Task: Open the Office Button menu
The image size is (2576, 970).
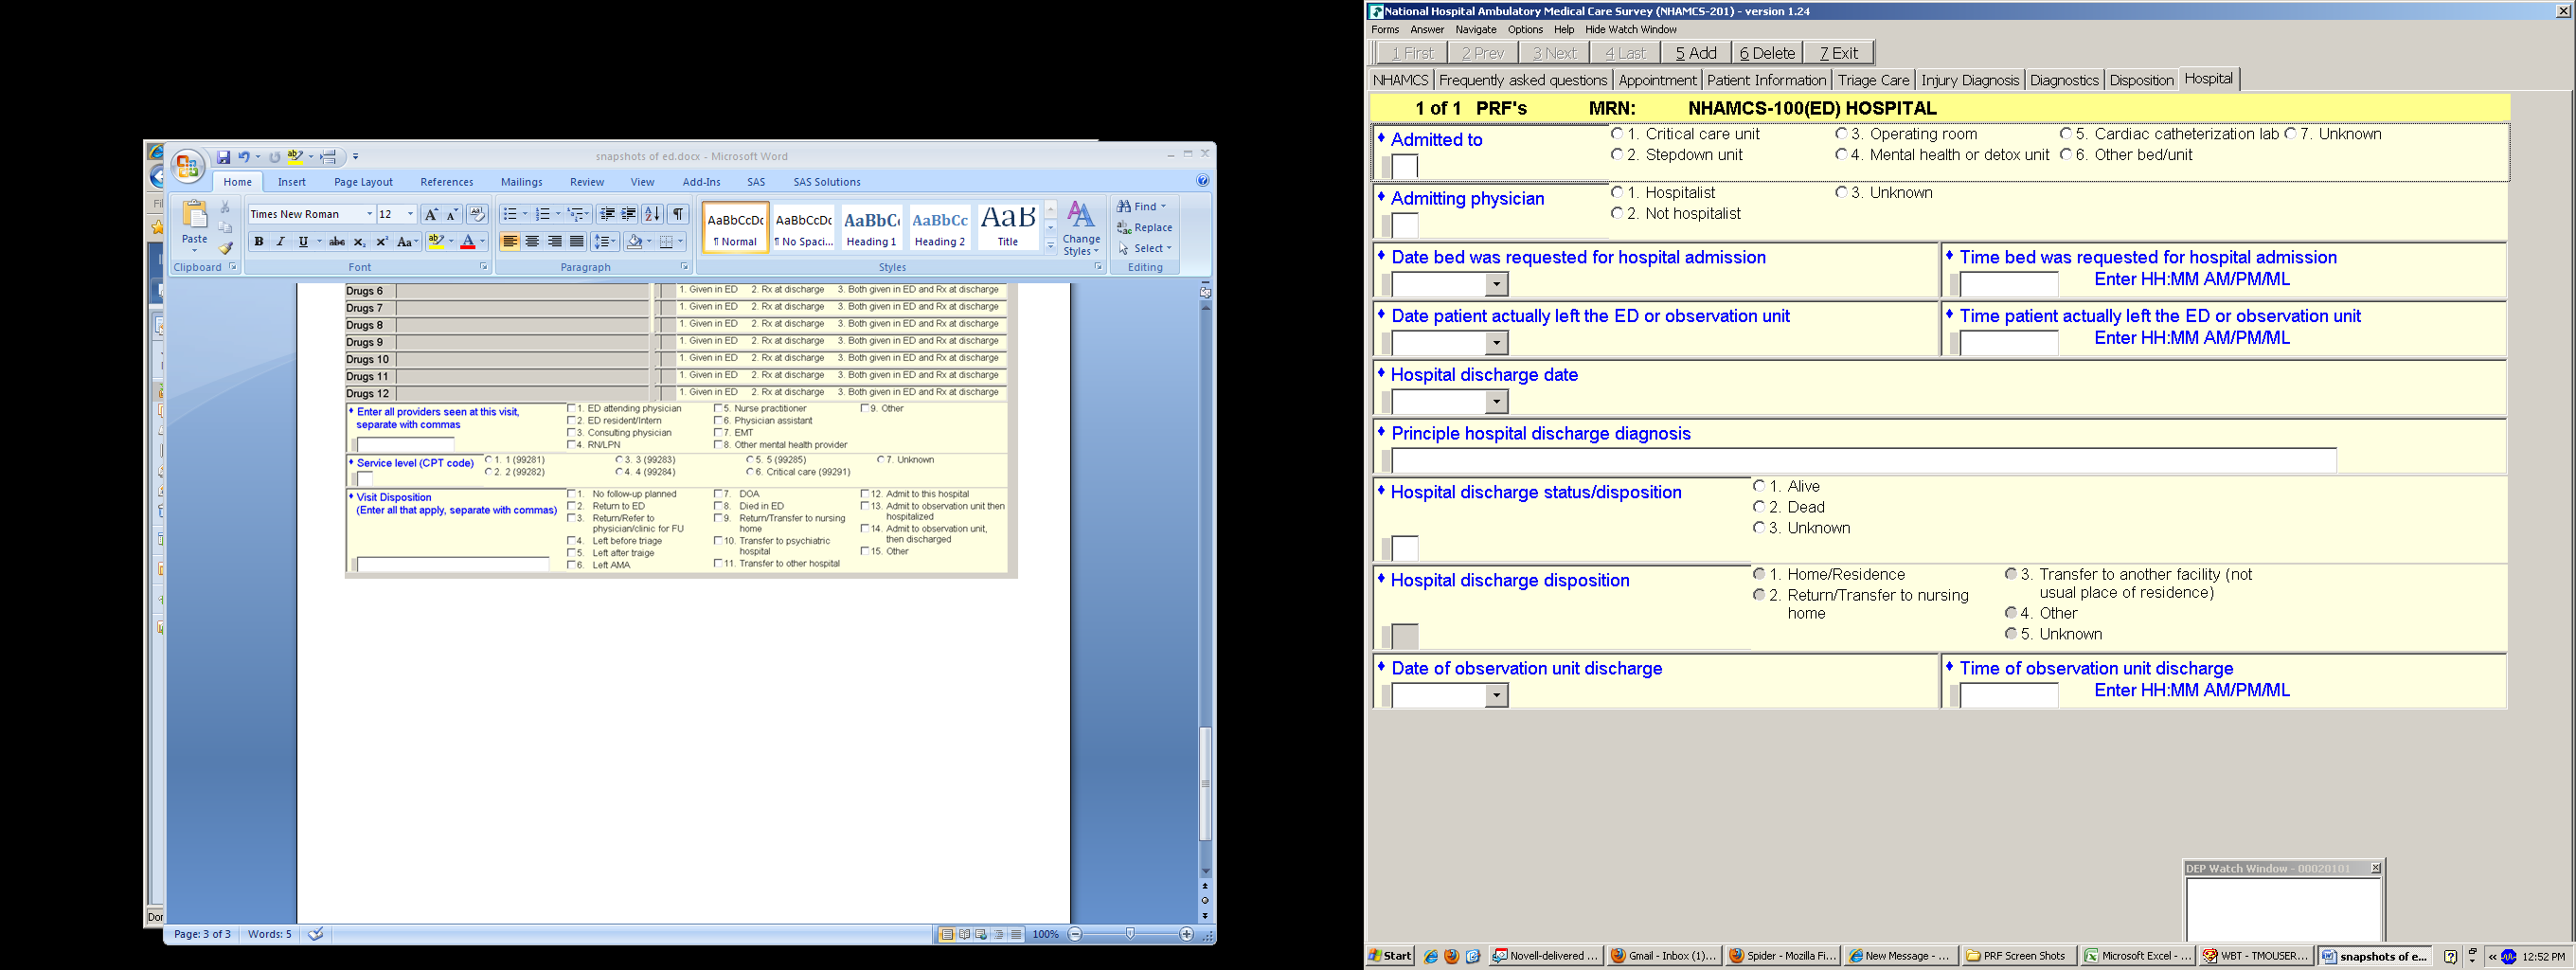Action: click(x=187, y=166)
